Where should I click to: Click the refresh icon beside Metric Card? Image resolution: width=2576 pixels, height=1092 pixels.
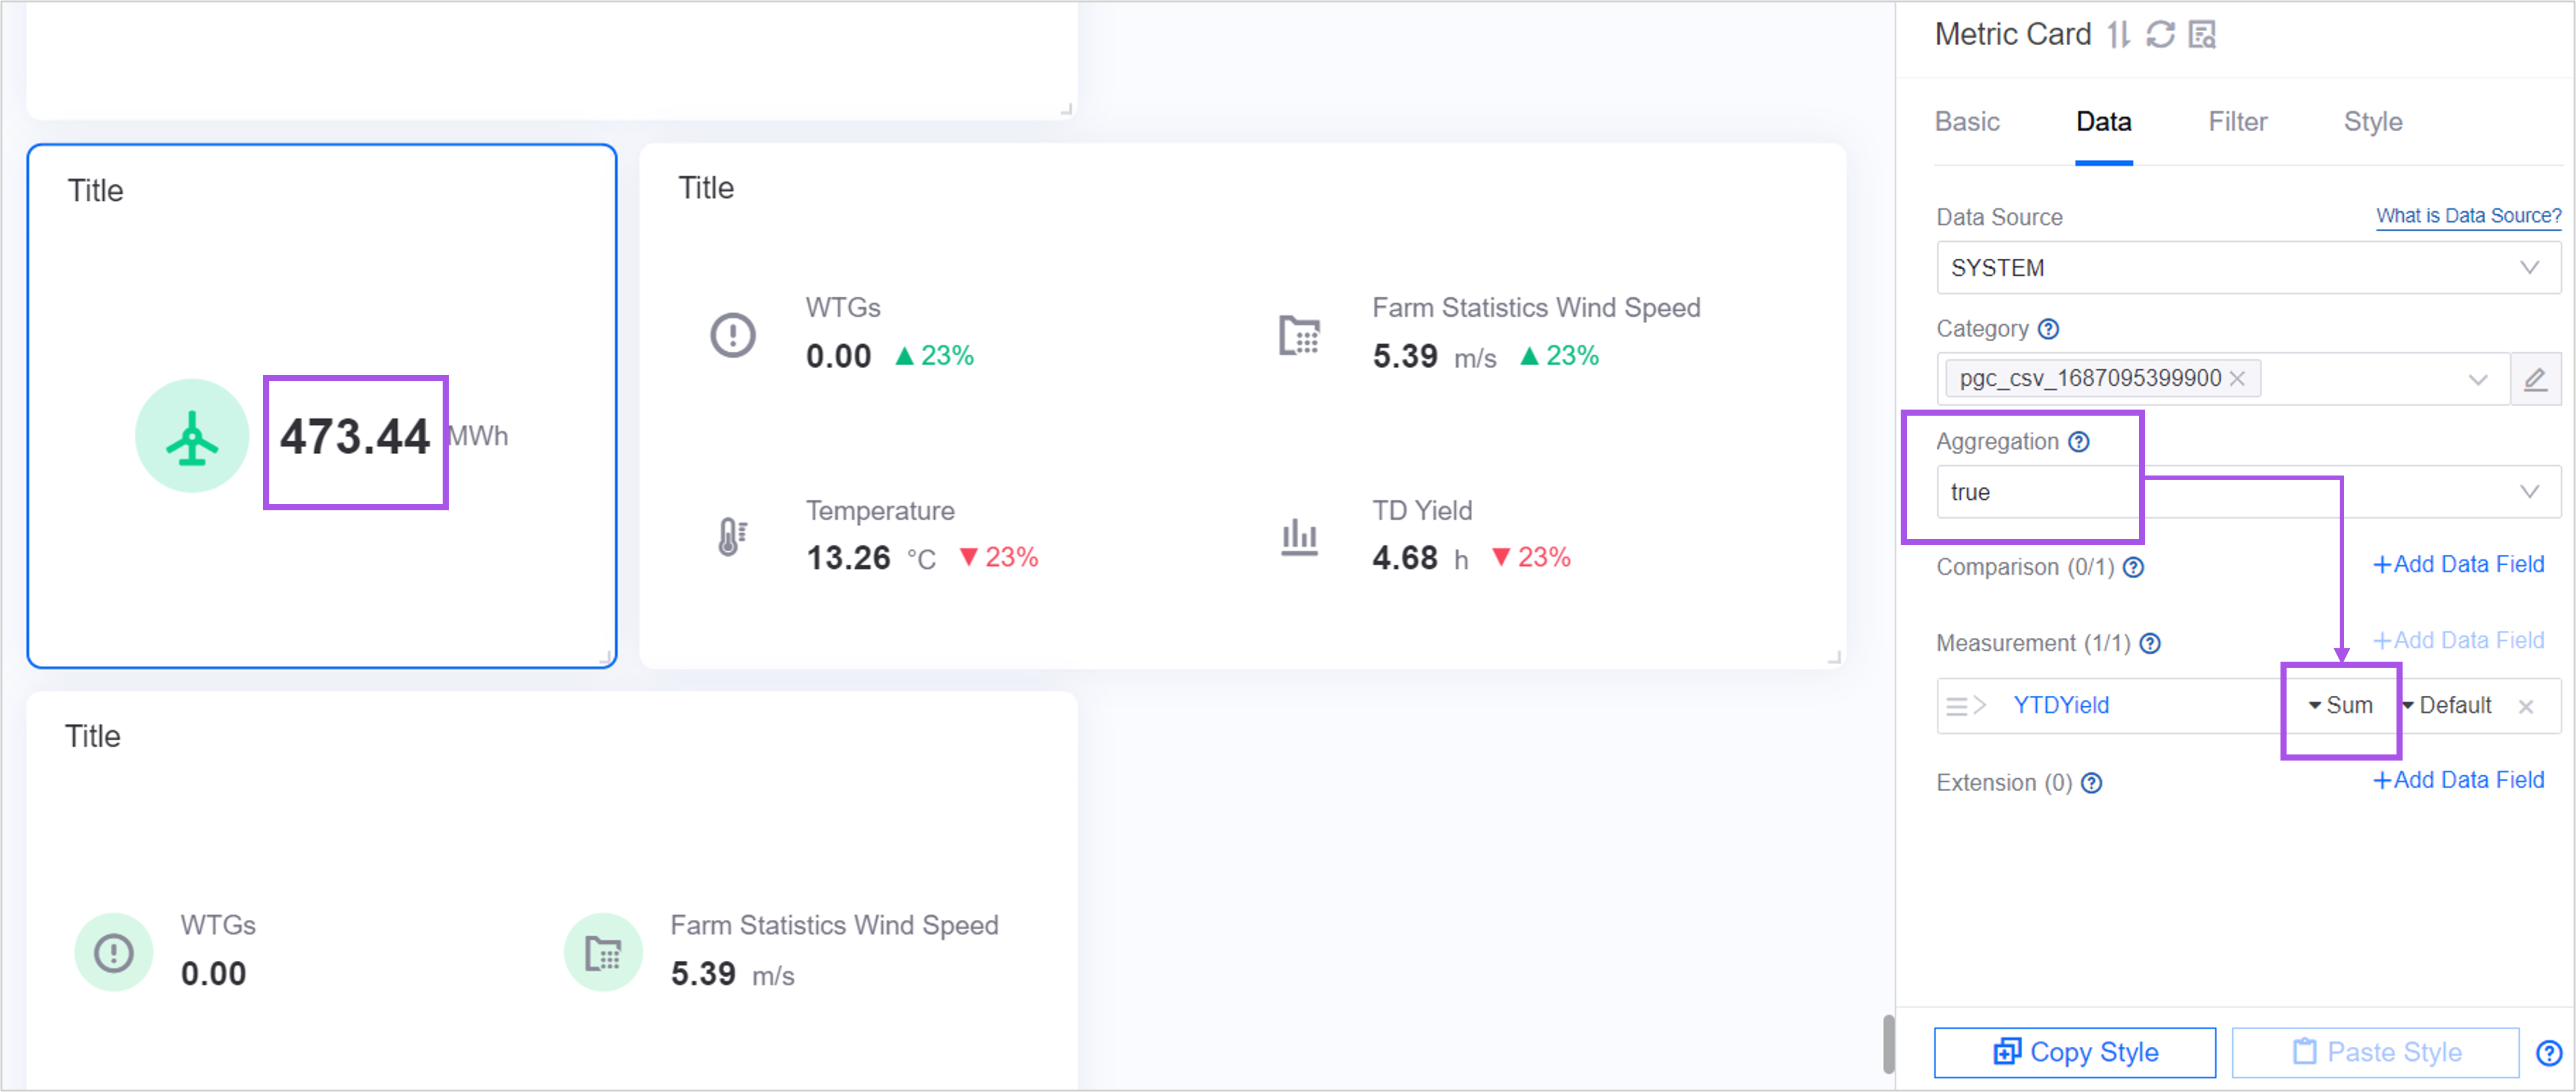[x=2160, y=35]
